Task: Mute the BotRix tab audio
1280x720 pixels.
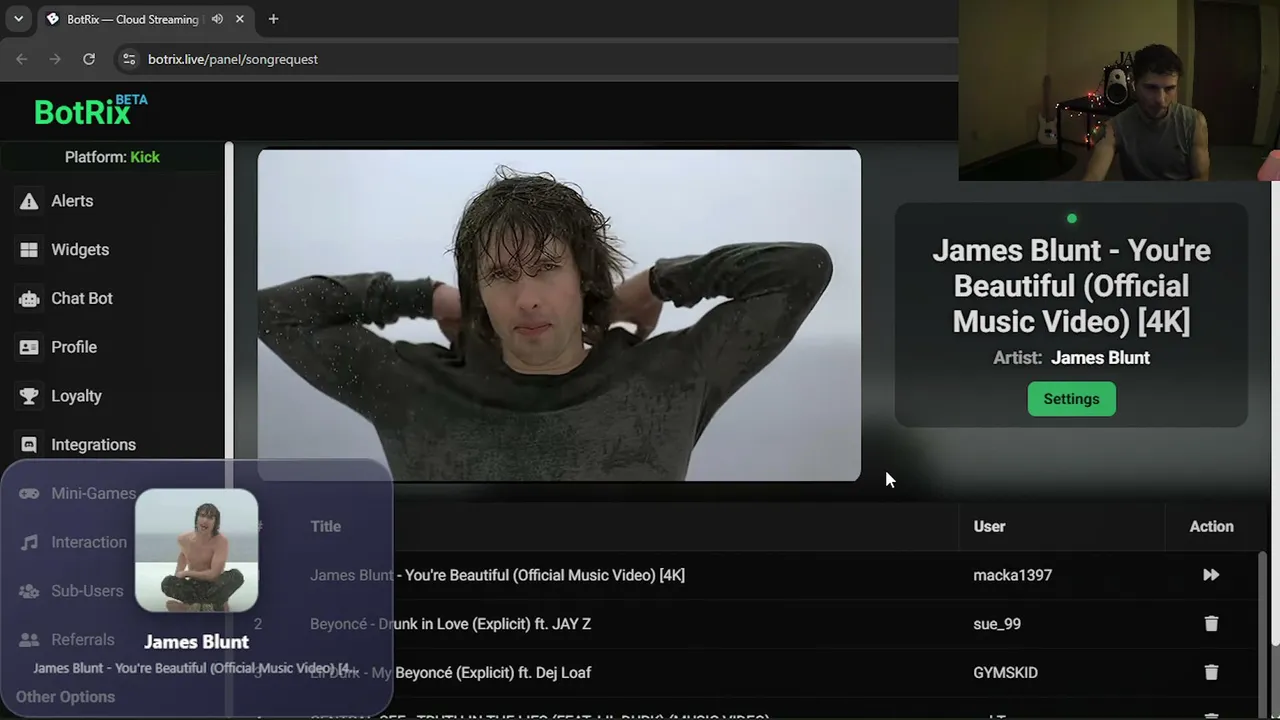Action: pyautogui.click(x=217, y=19)
